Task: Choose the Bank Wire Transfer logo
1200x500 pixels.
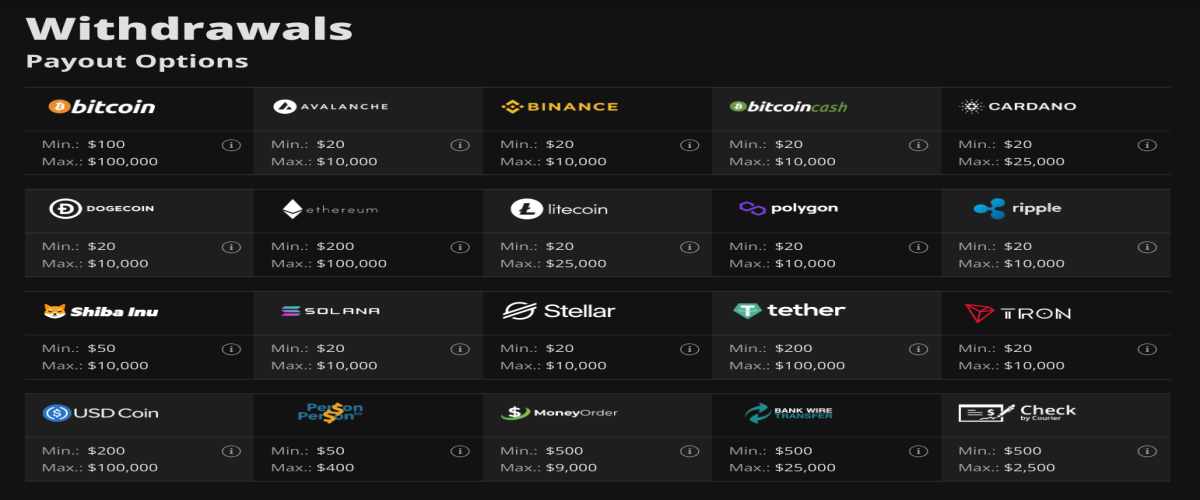Action: click(789, 413)
